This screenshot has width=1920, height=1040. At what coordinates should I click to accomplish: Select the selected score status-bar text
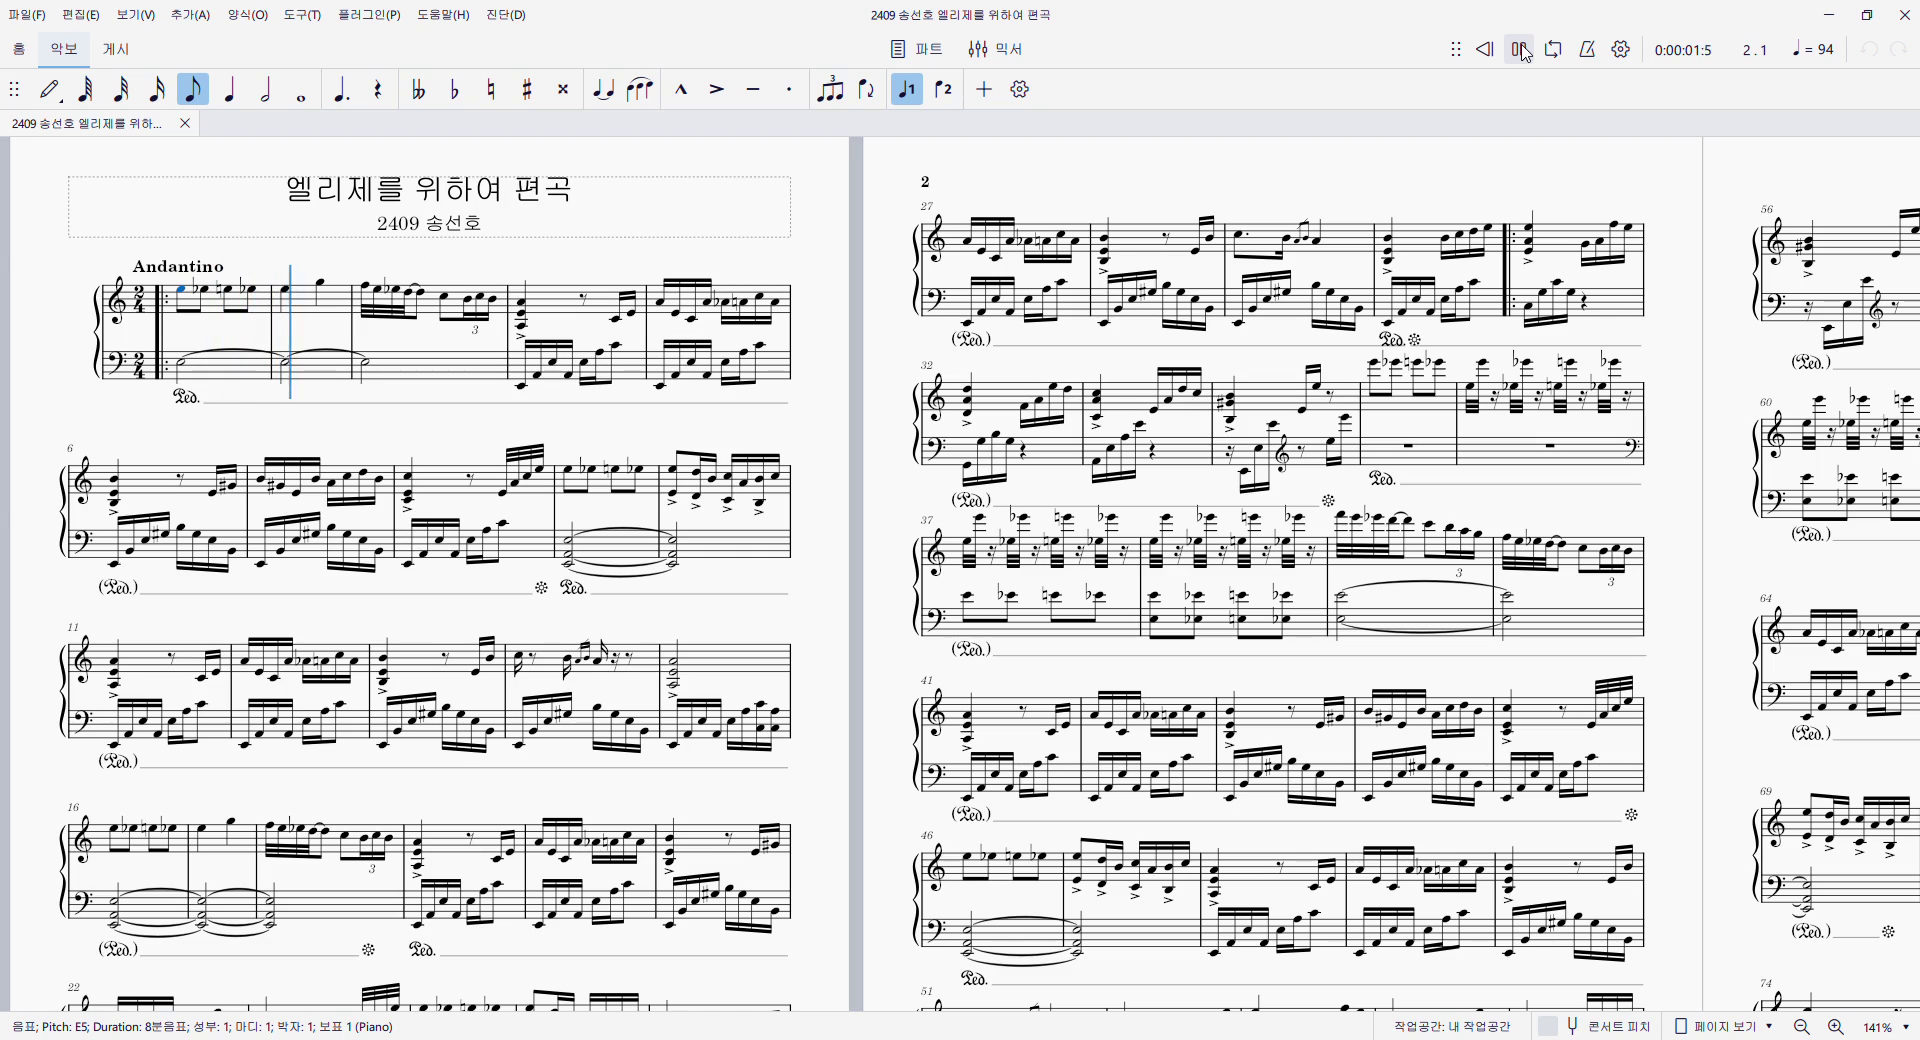tap(202, 1027)
